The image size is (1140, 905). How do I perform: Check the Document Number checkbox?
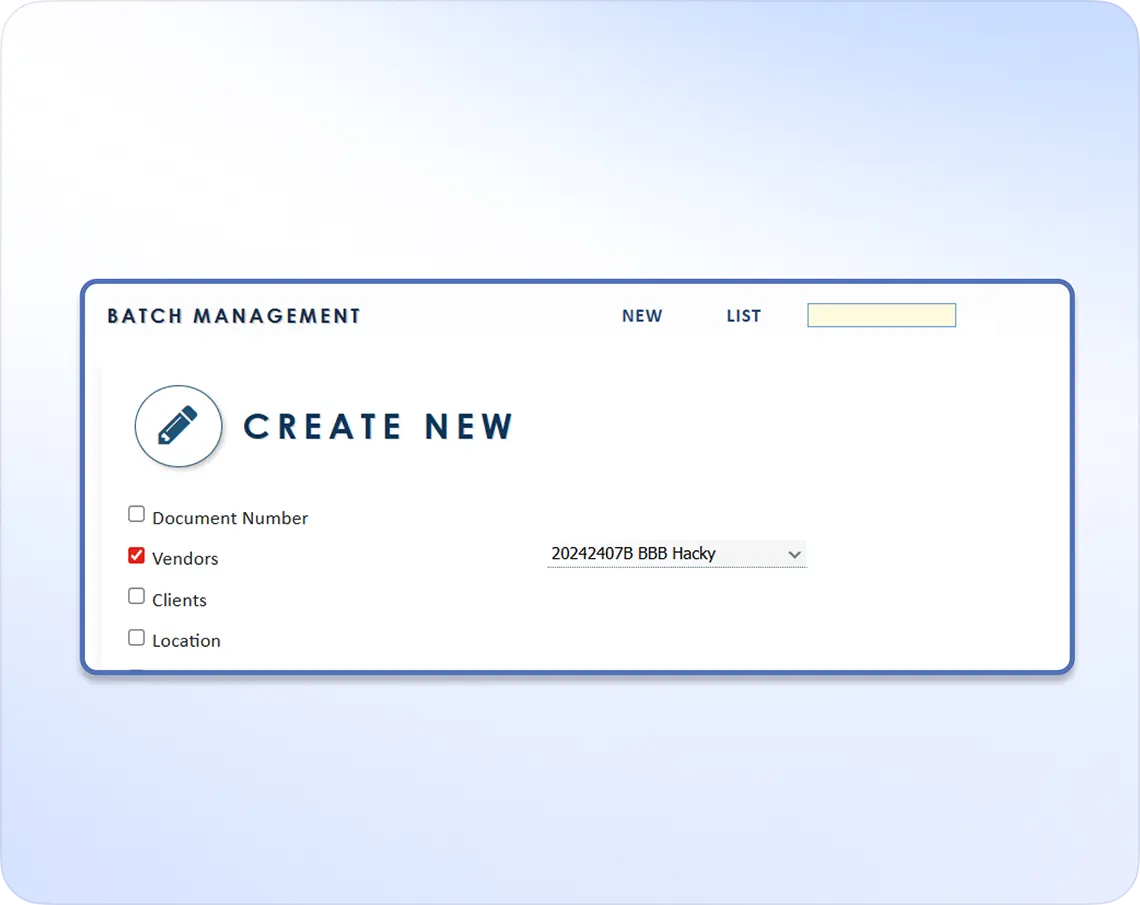(x=136, y=514)
